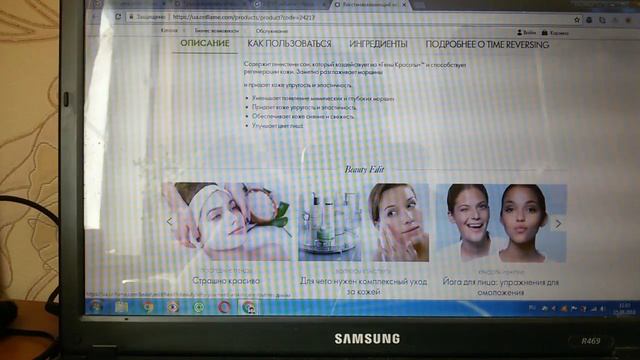The image size is (640, 360).
Task: Open the two women face yoga thumbnail
Action: click(501, 223)
